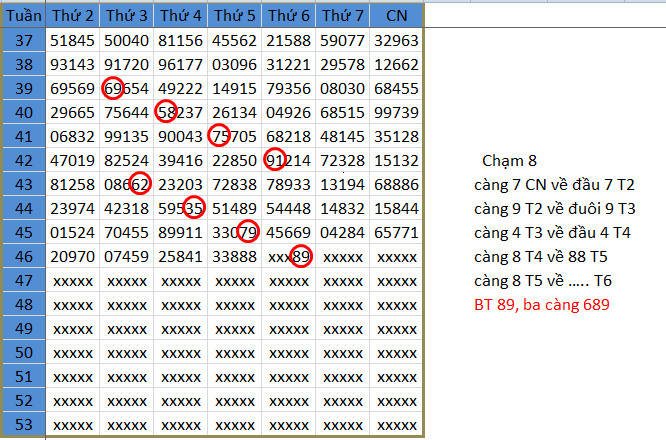Click cell with value 58237
The image size is (666, 440).
click(181, 113)
